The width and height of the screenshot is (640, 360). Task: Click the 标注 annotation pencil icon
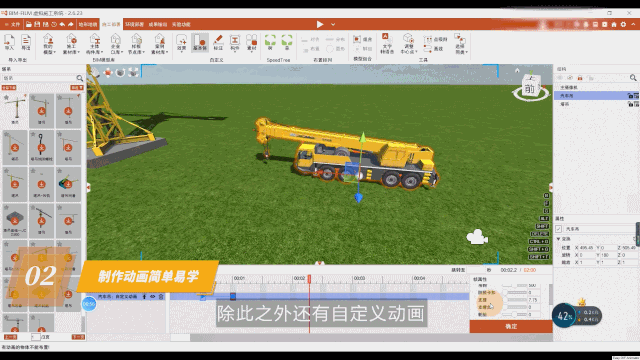tap(218, 42)
